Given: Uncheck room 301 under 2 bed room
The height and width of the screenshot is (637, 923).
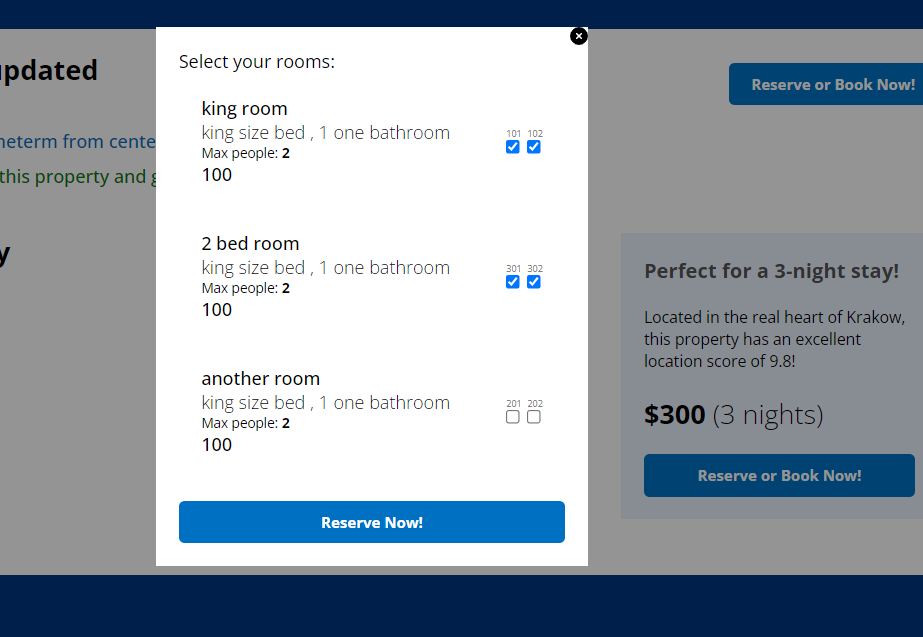Looking at the screenshot, I should (513, 281).
